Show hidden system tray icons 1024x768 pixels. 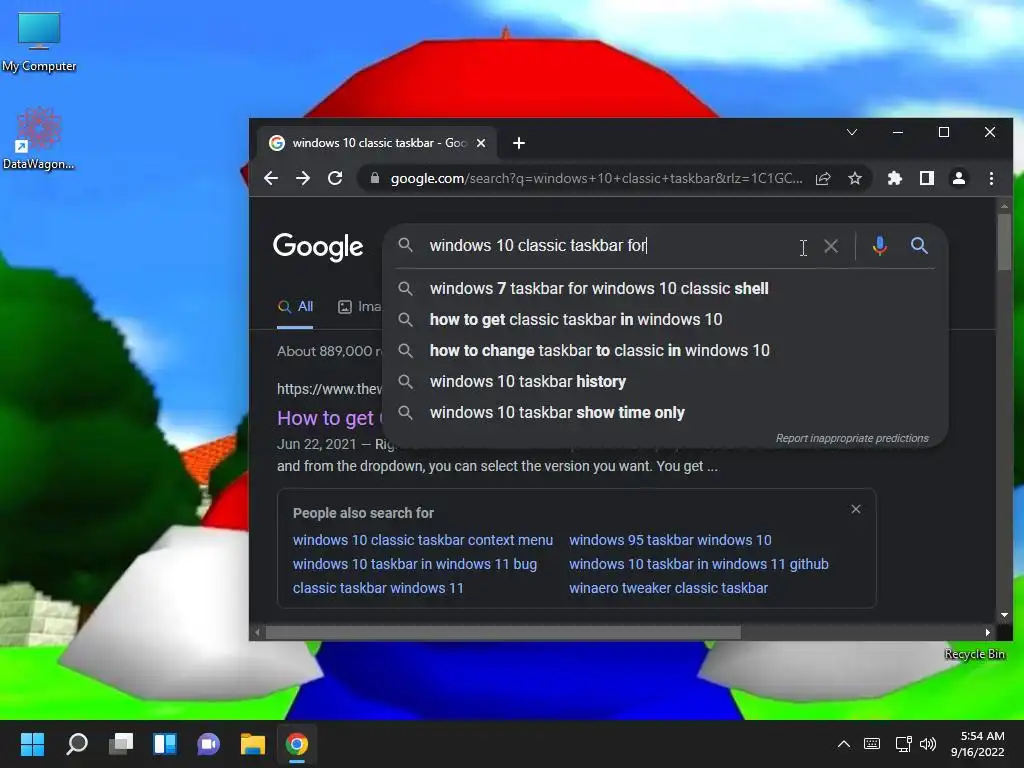(x=844, y=744)
